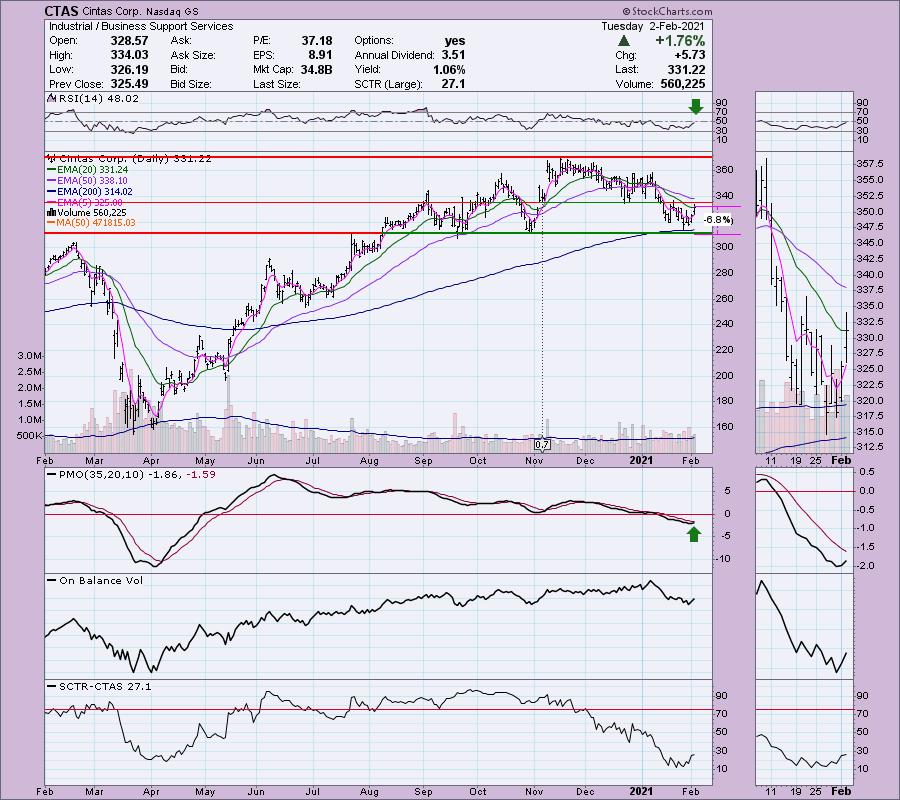Click the 'Last Size:' label
The image size is (900, 800).
click(277, 84)
